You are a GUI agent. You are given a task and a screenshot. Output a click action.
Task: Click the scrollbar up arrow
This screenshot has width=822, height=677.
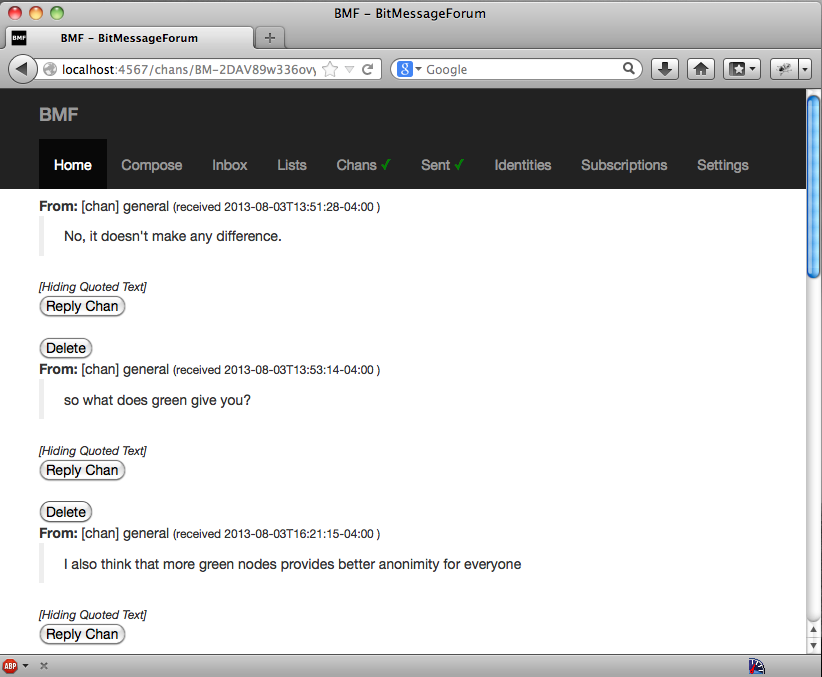tap(813, 629)
